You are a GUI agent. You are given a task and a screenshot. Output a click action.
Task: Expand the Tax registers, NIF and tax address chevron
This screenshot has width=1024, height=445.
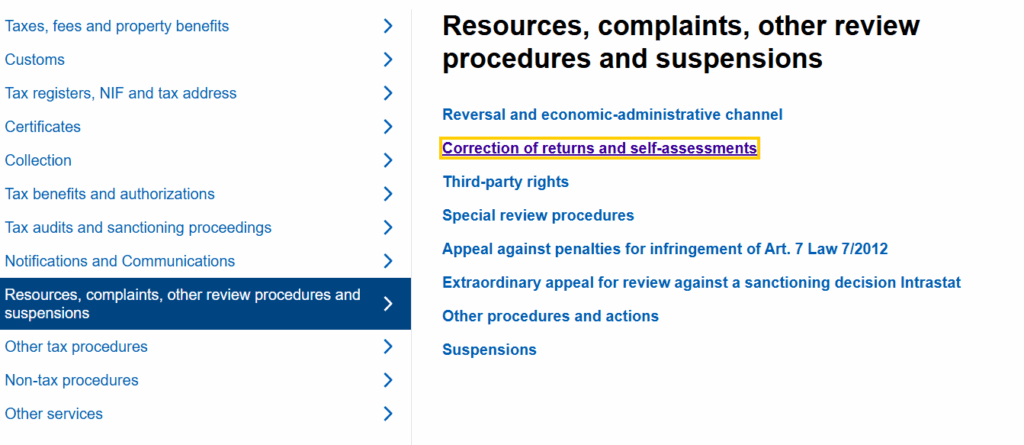pyautogui.click(x=388, y=93)
